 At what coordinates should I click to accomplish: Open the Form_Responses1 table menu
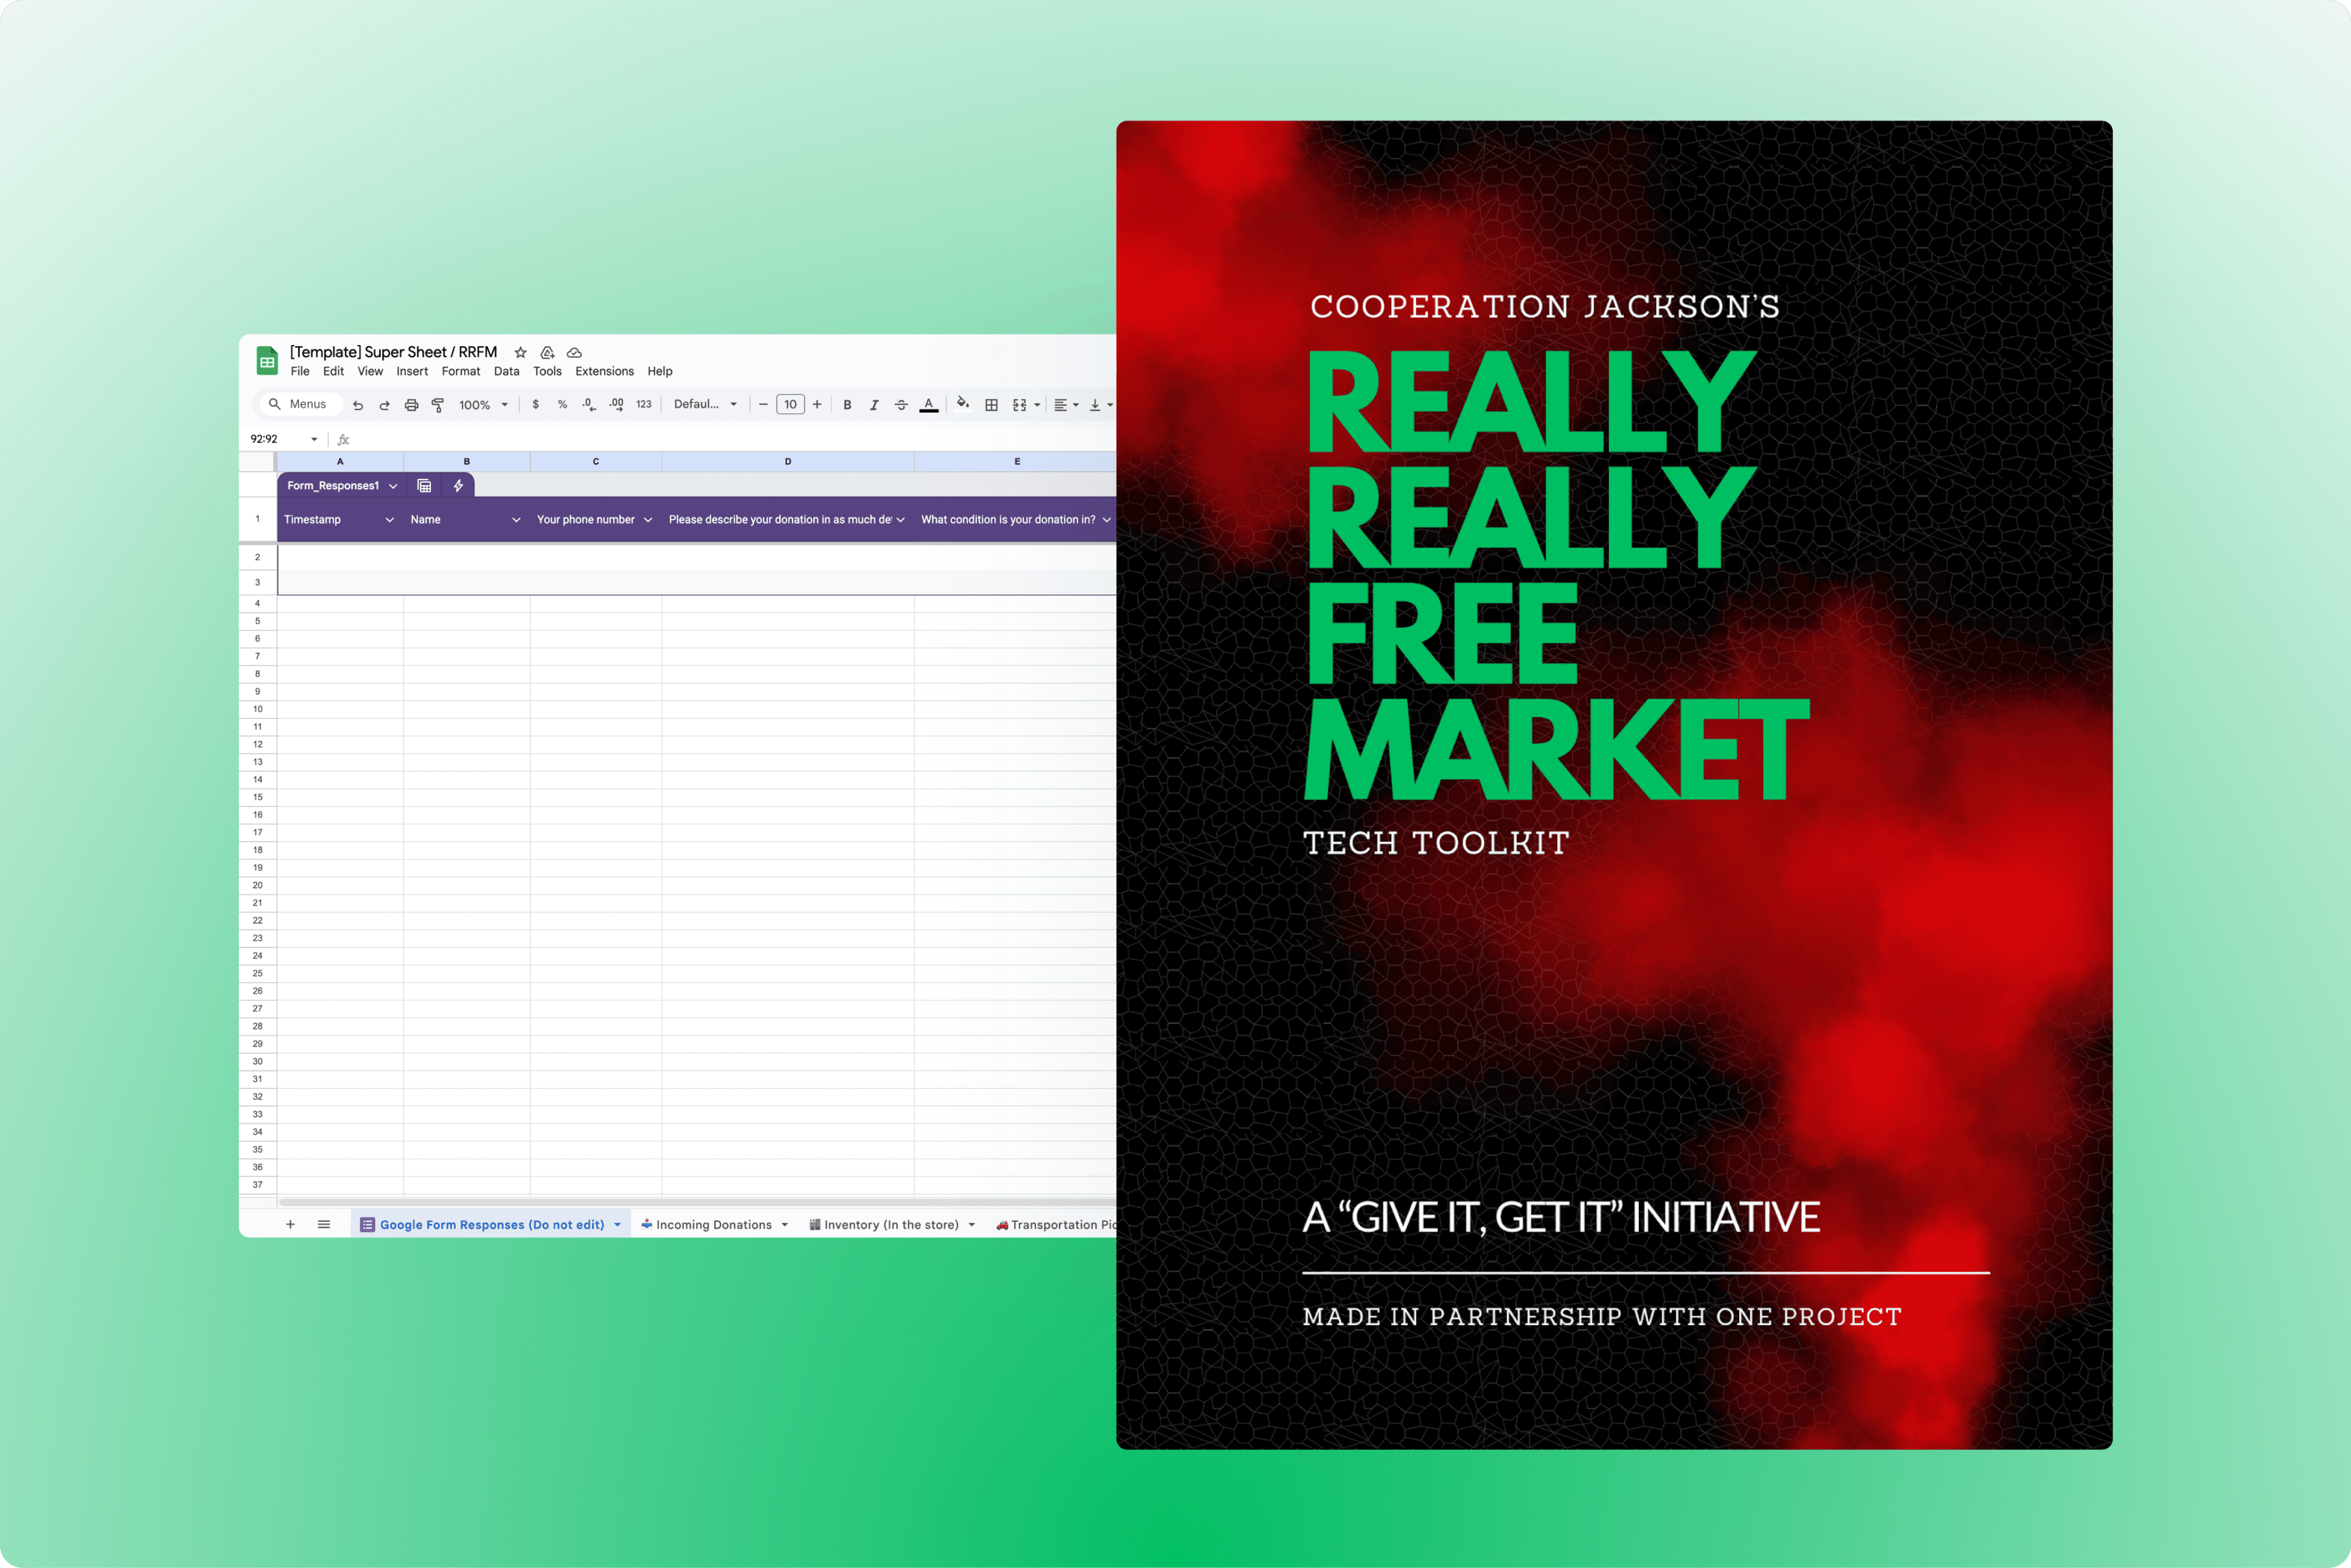pos(393,486)
